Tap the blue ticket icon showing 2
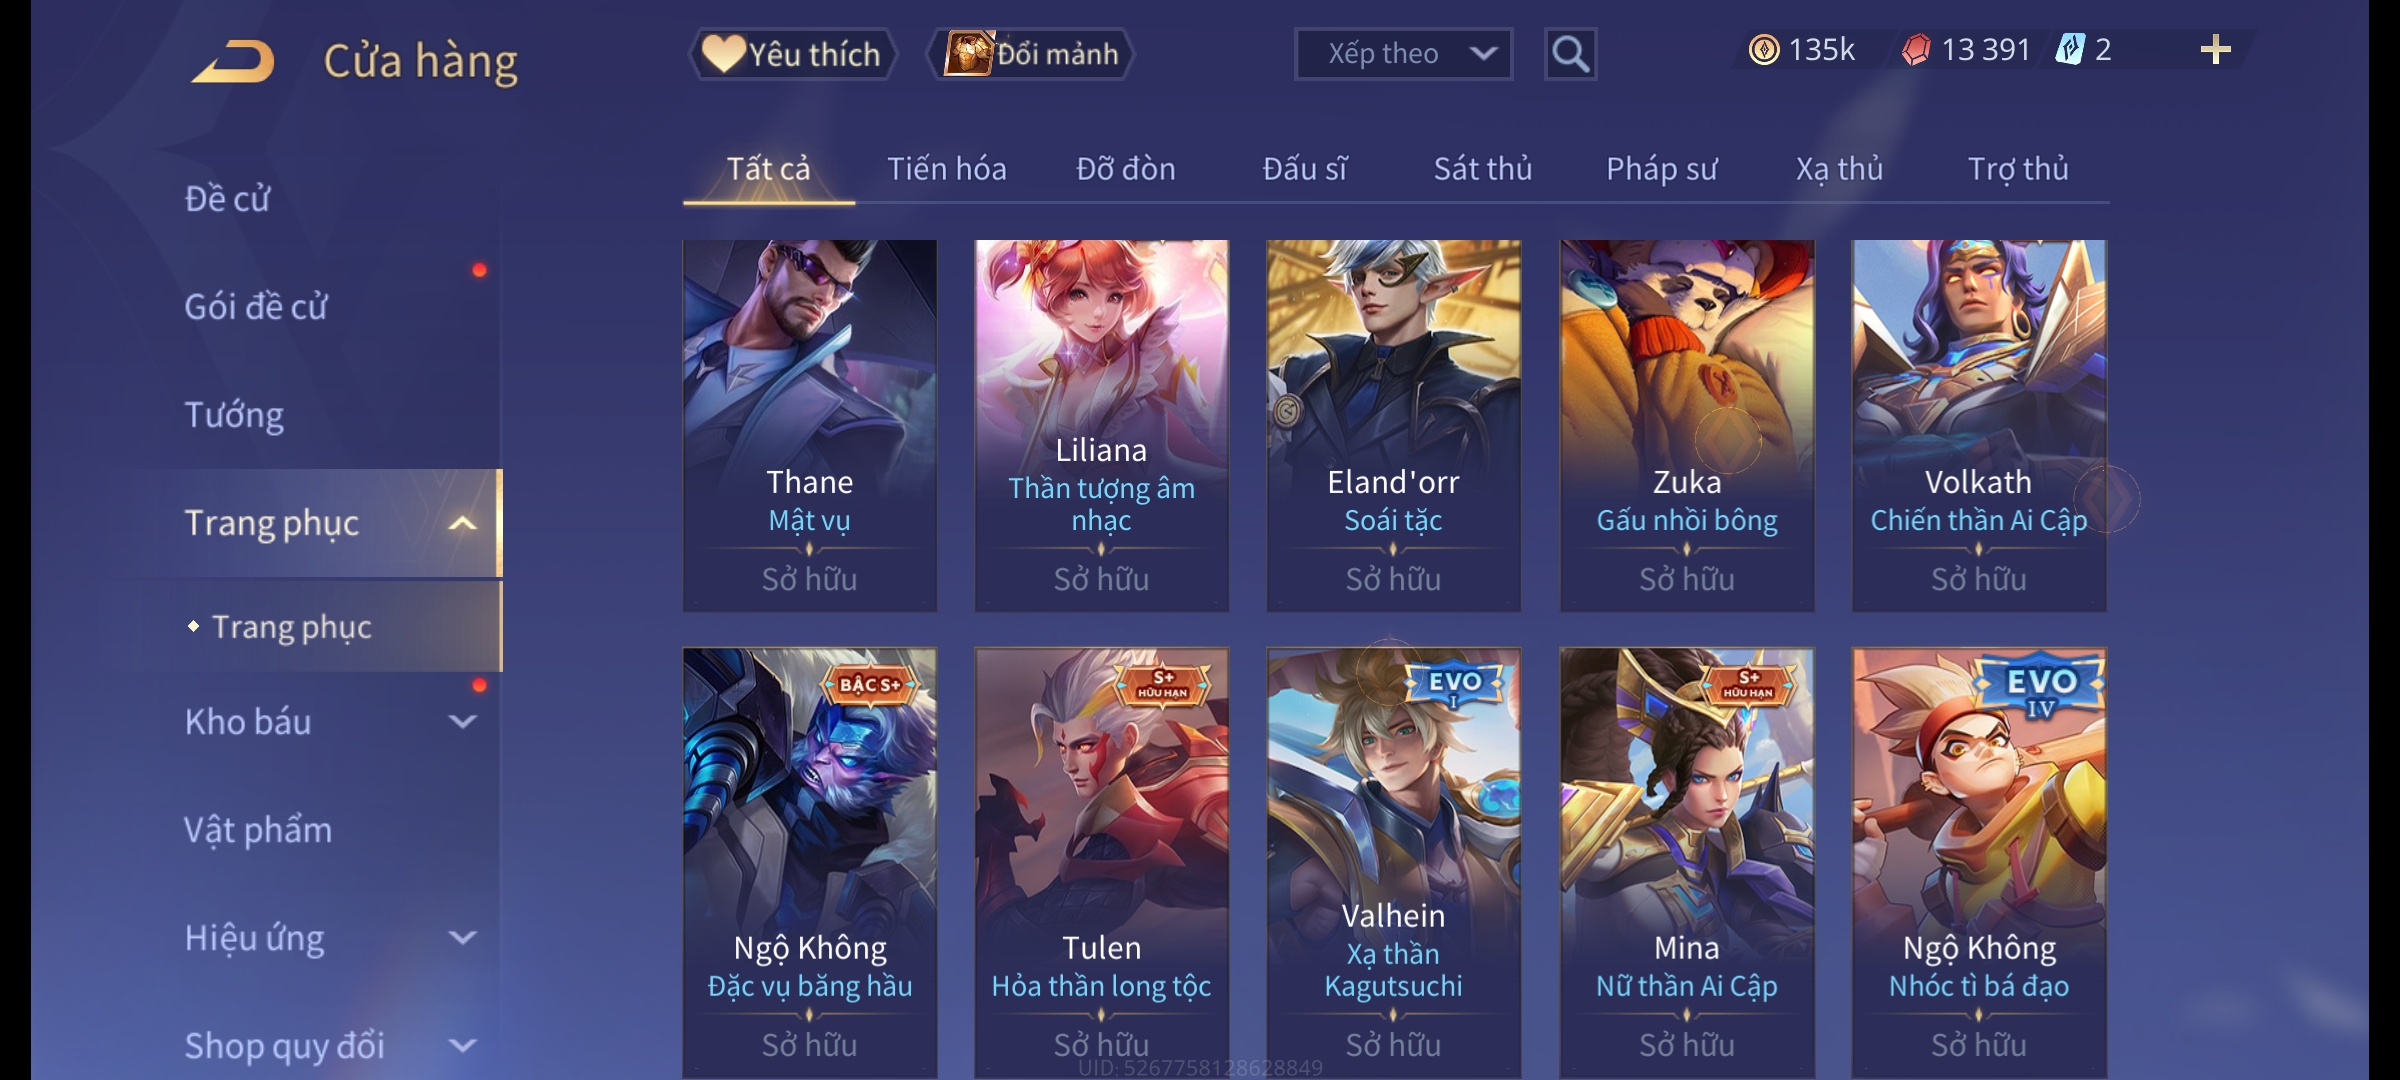This screenshot has width=2400, height=1080. (2069, 50)
